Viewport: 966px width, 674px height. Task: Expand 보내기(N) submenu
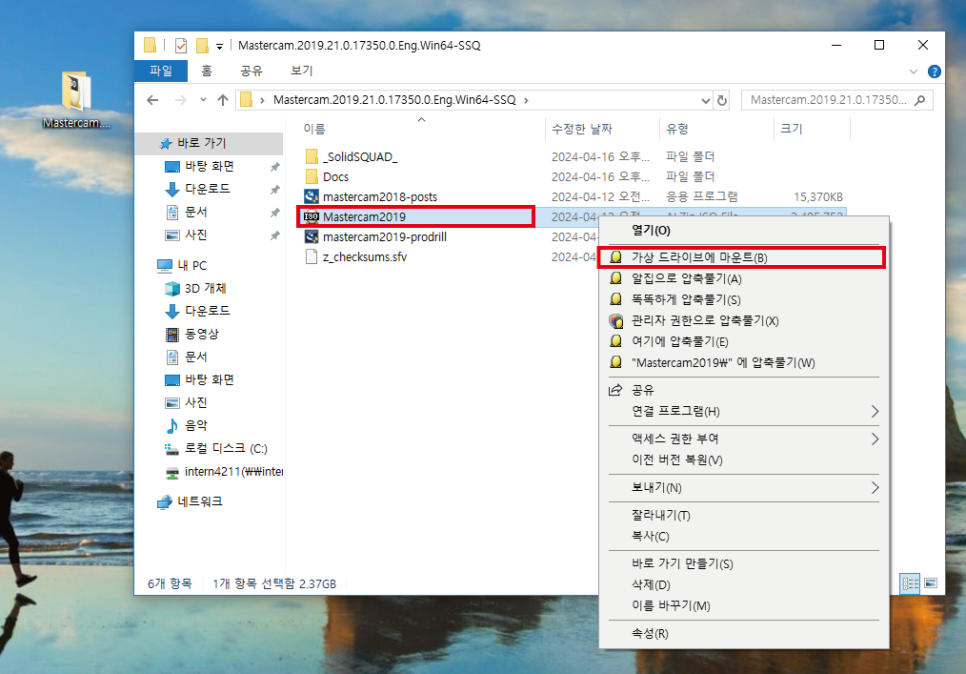coord(744,487)
